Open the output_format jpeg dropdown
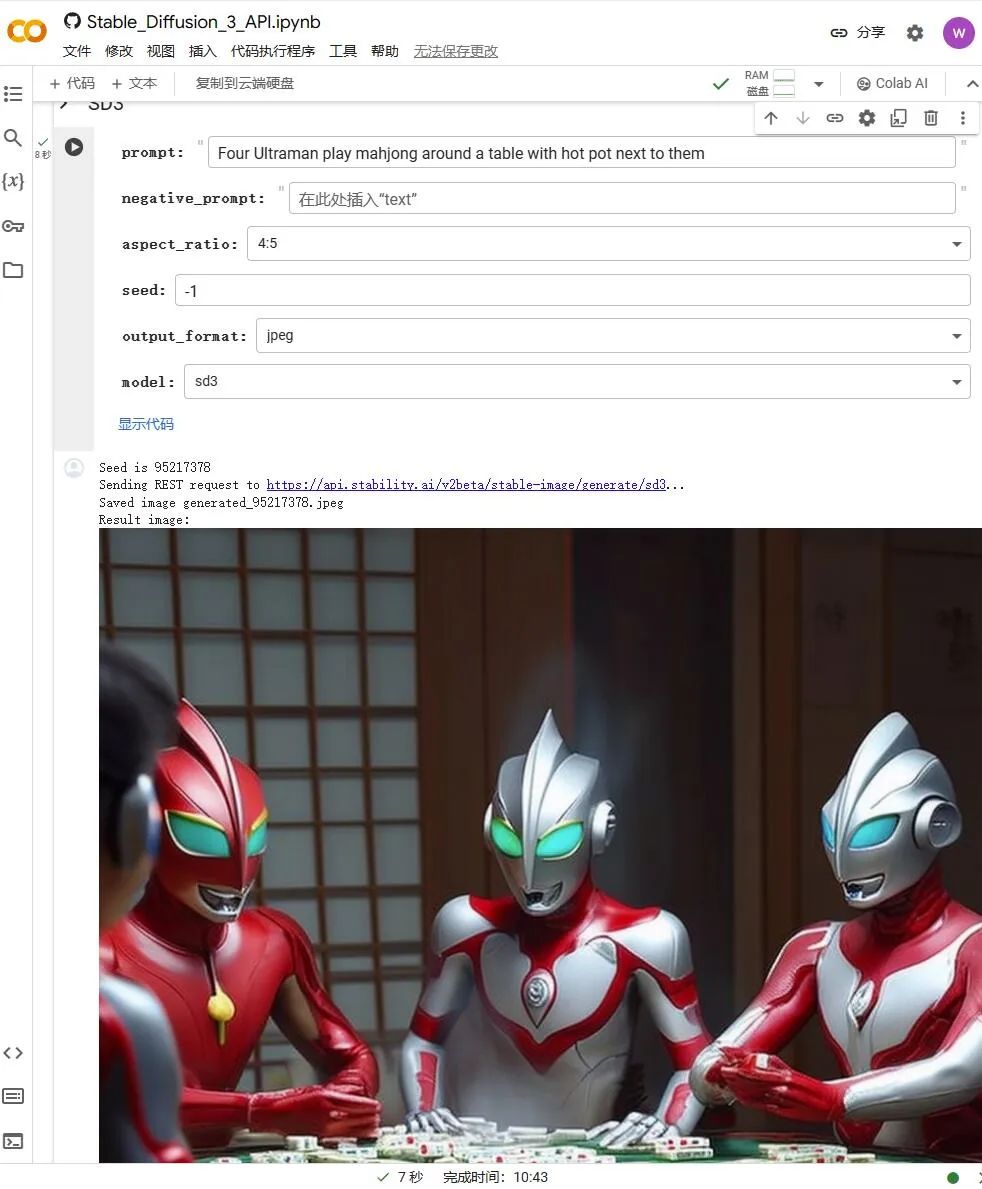The height and width of the screenshot is (1189, 982). (613, 335)
